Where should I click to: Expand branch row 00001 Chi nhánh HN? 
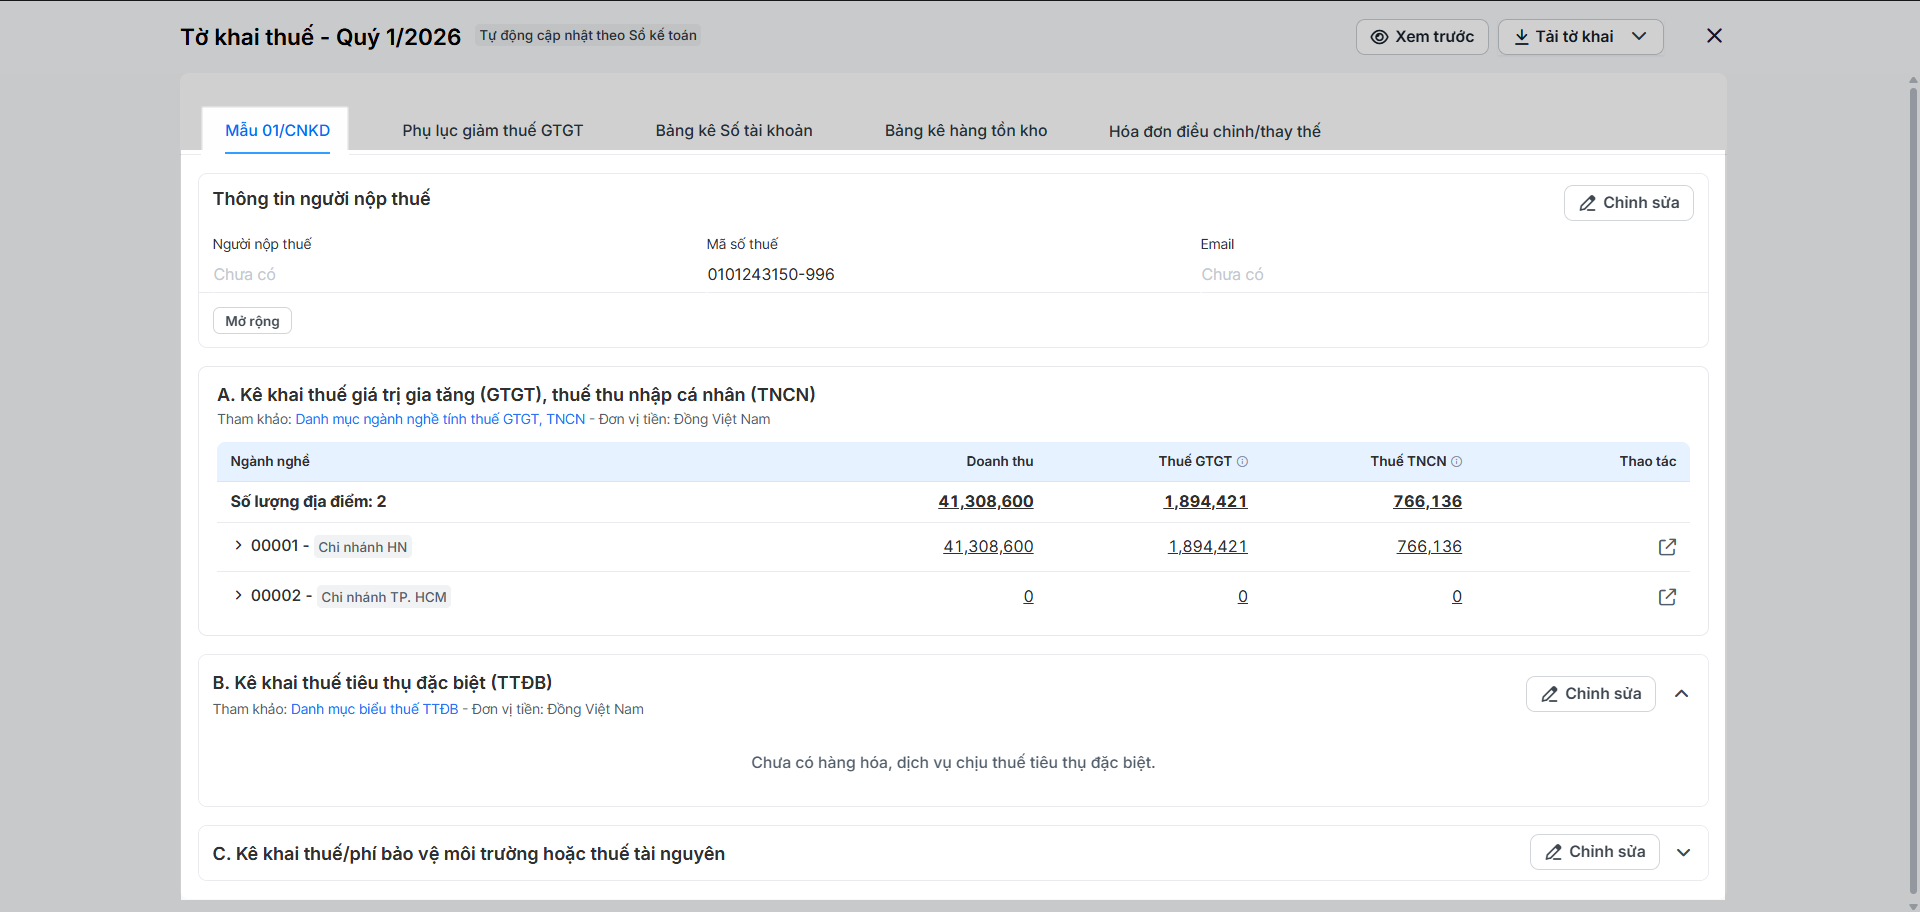[x=238, y=546]
